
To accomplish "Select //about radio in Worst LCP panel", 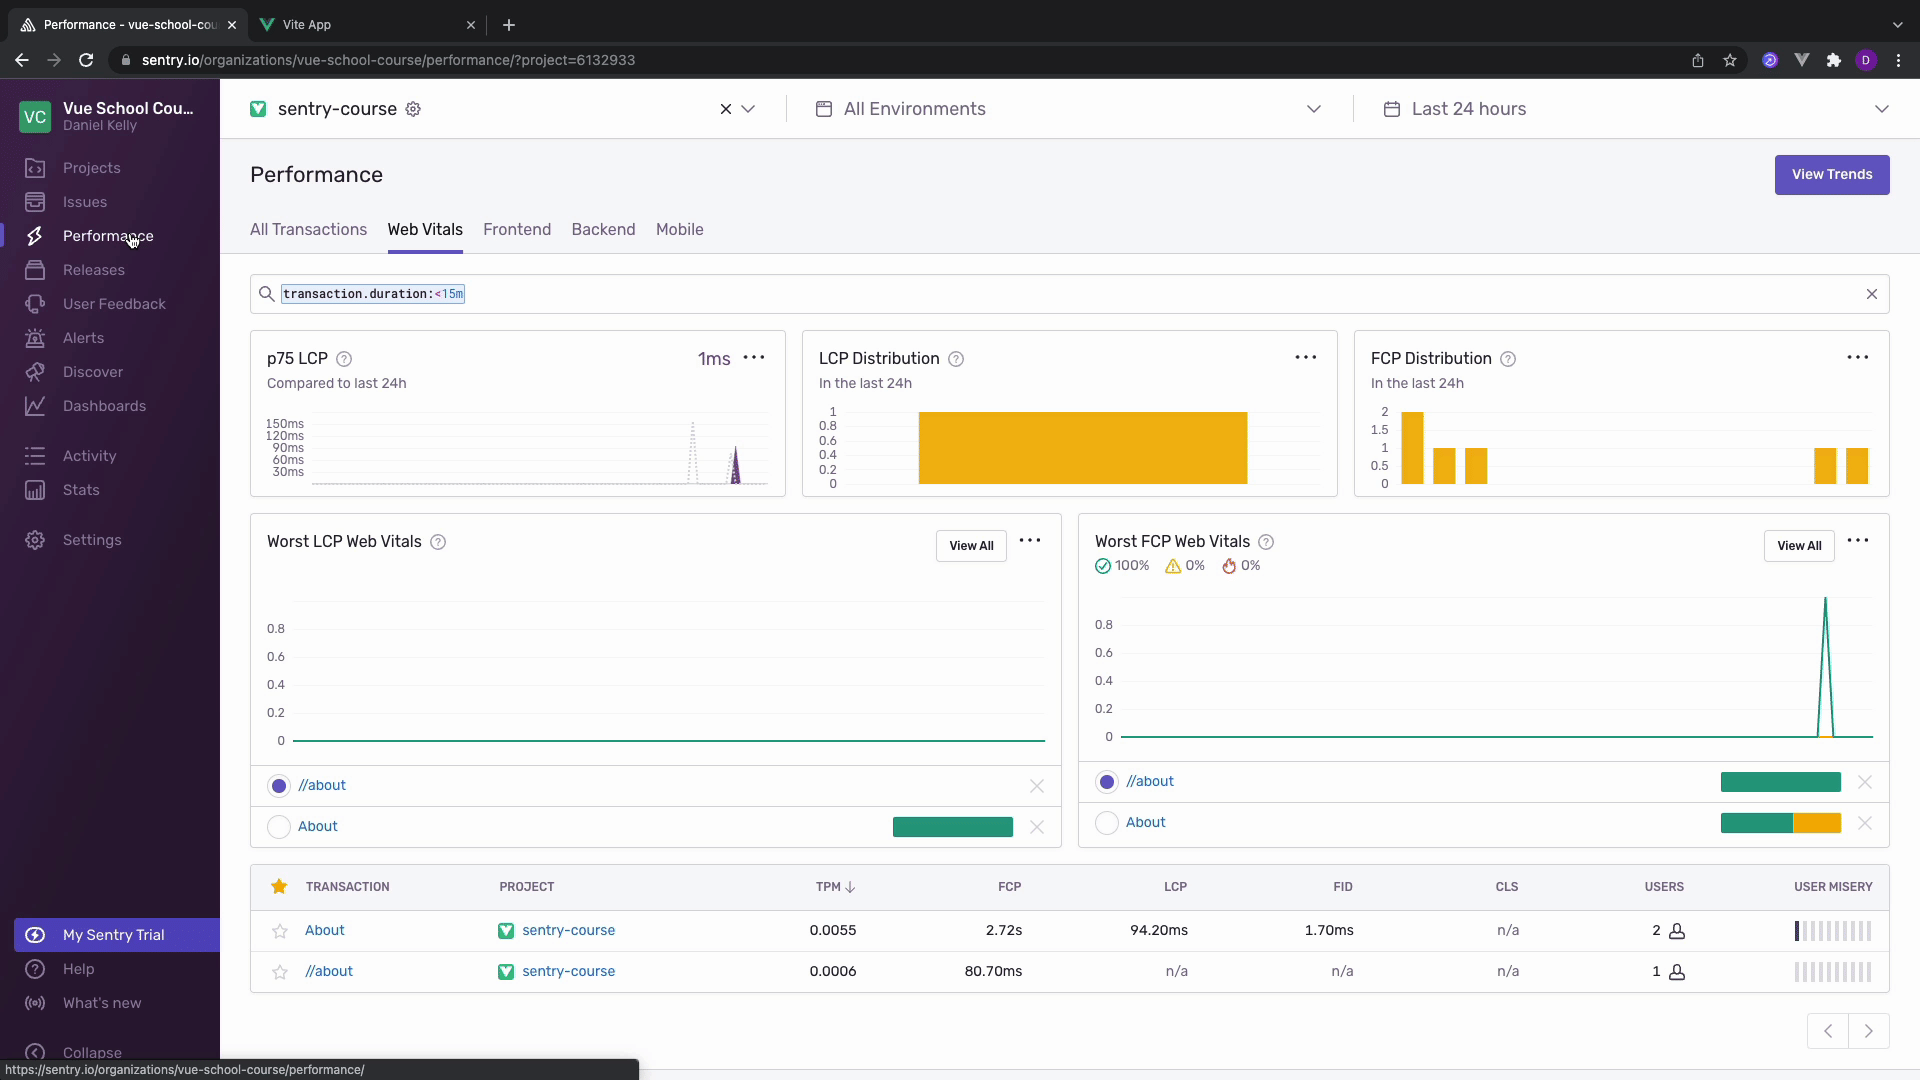I will [279, 786].
